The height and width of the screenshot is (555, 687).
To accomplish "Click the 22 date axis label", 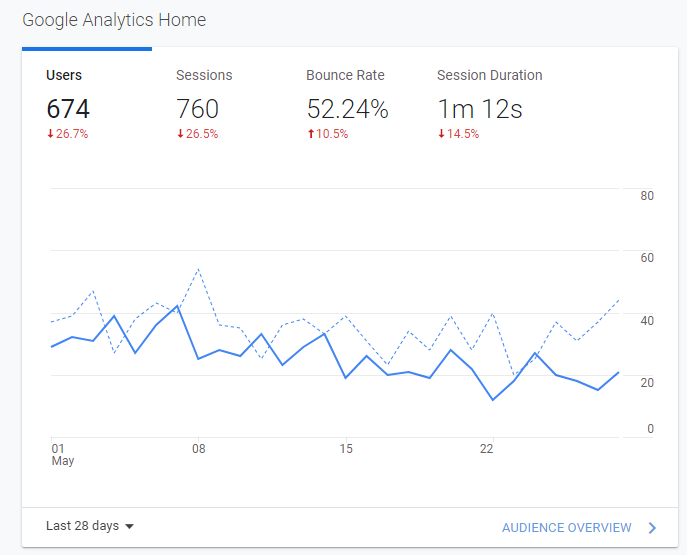I will [486, 449].
